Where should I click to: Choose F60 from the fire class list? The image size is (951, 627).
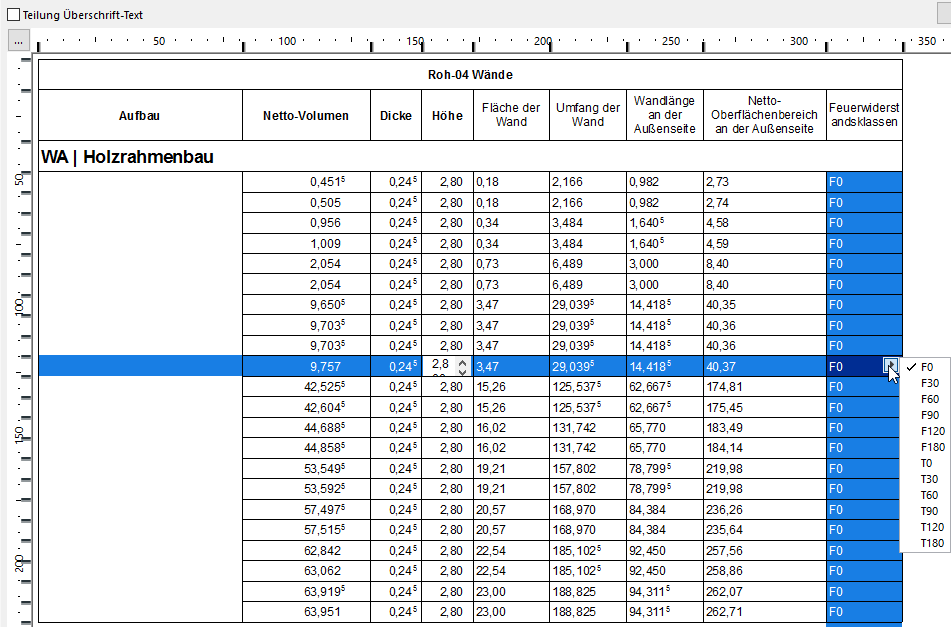coord(929,399)
